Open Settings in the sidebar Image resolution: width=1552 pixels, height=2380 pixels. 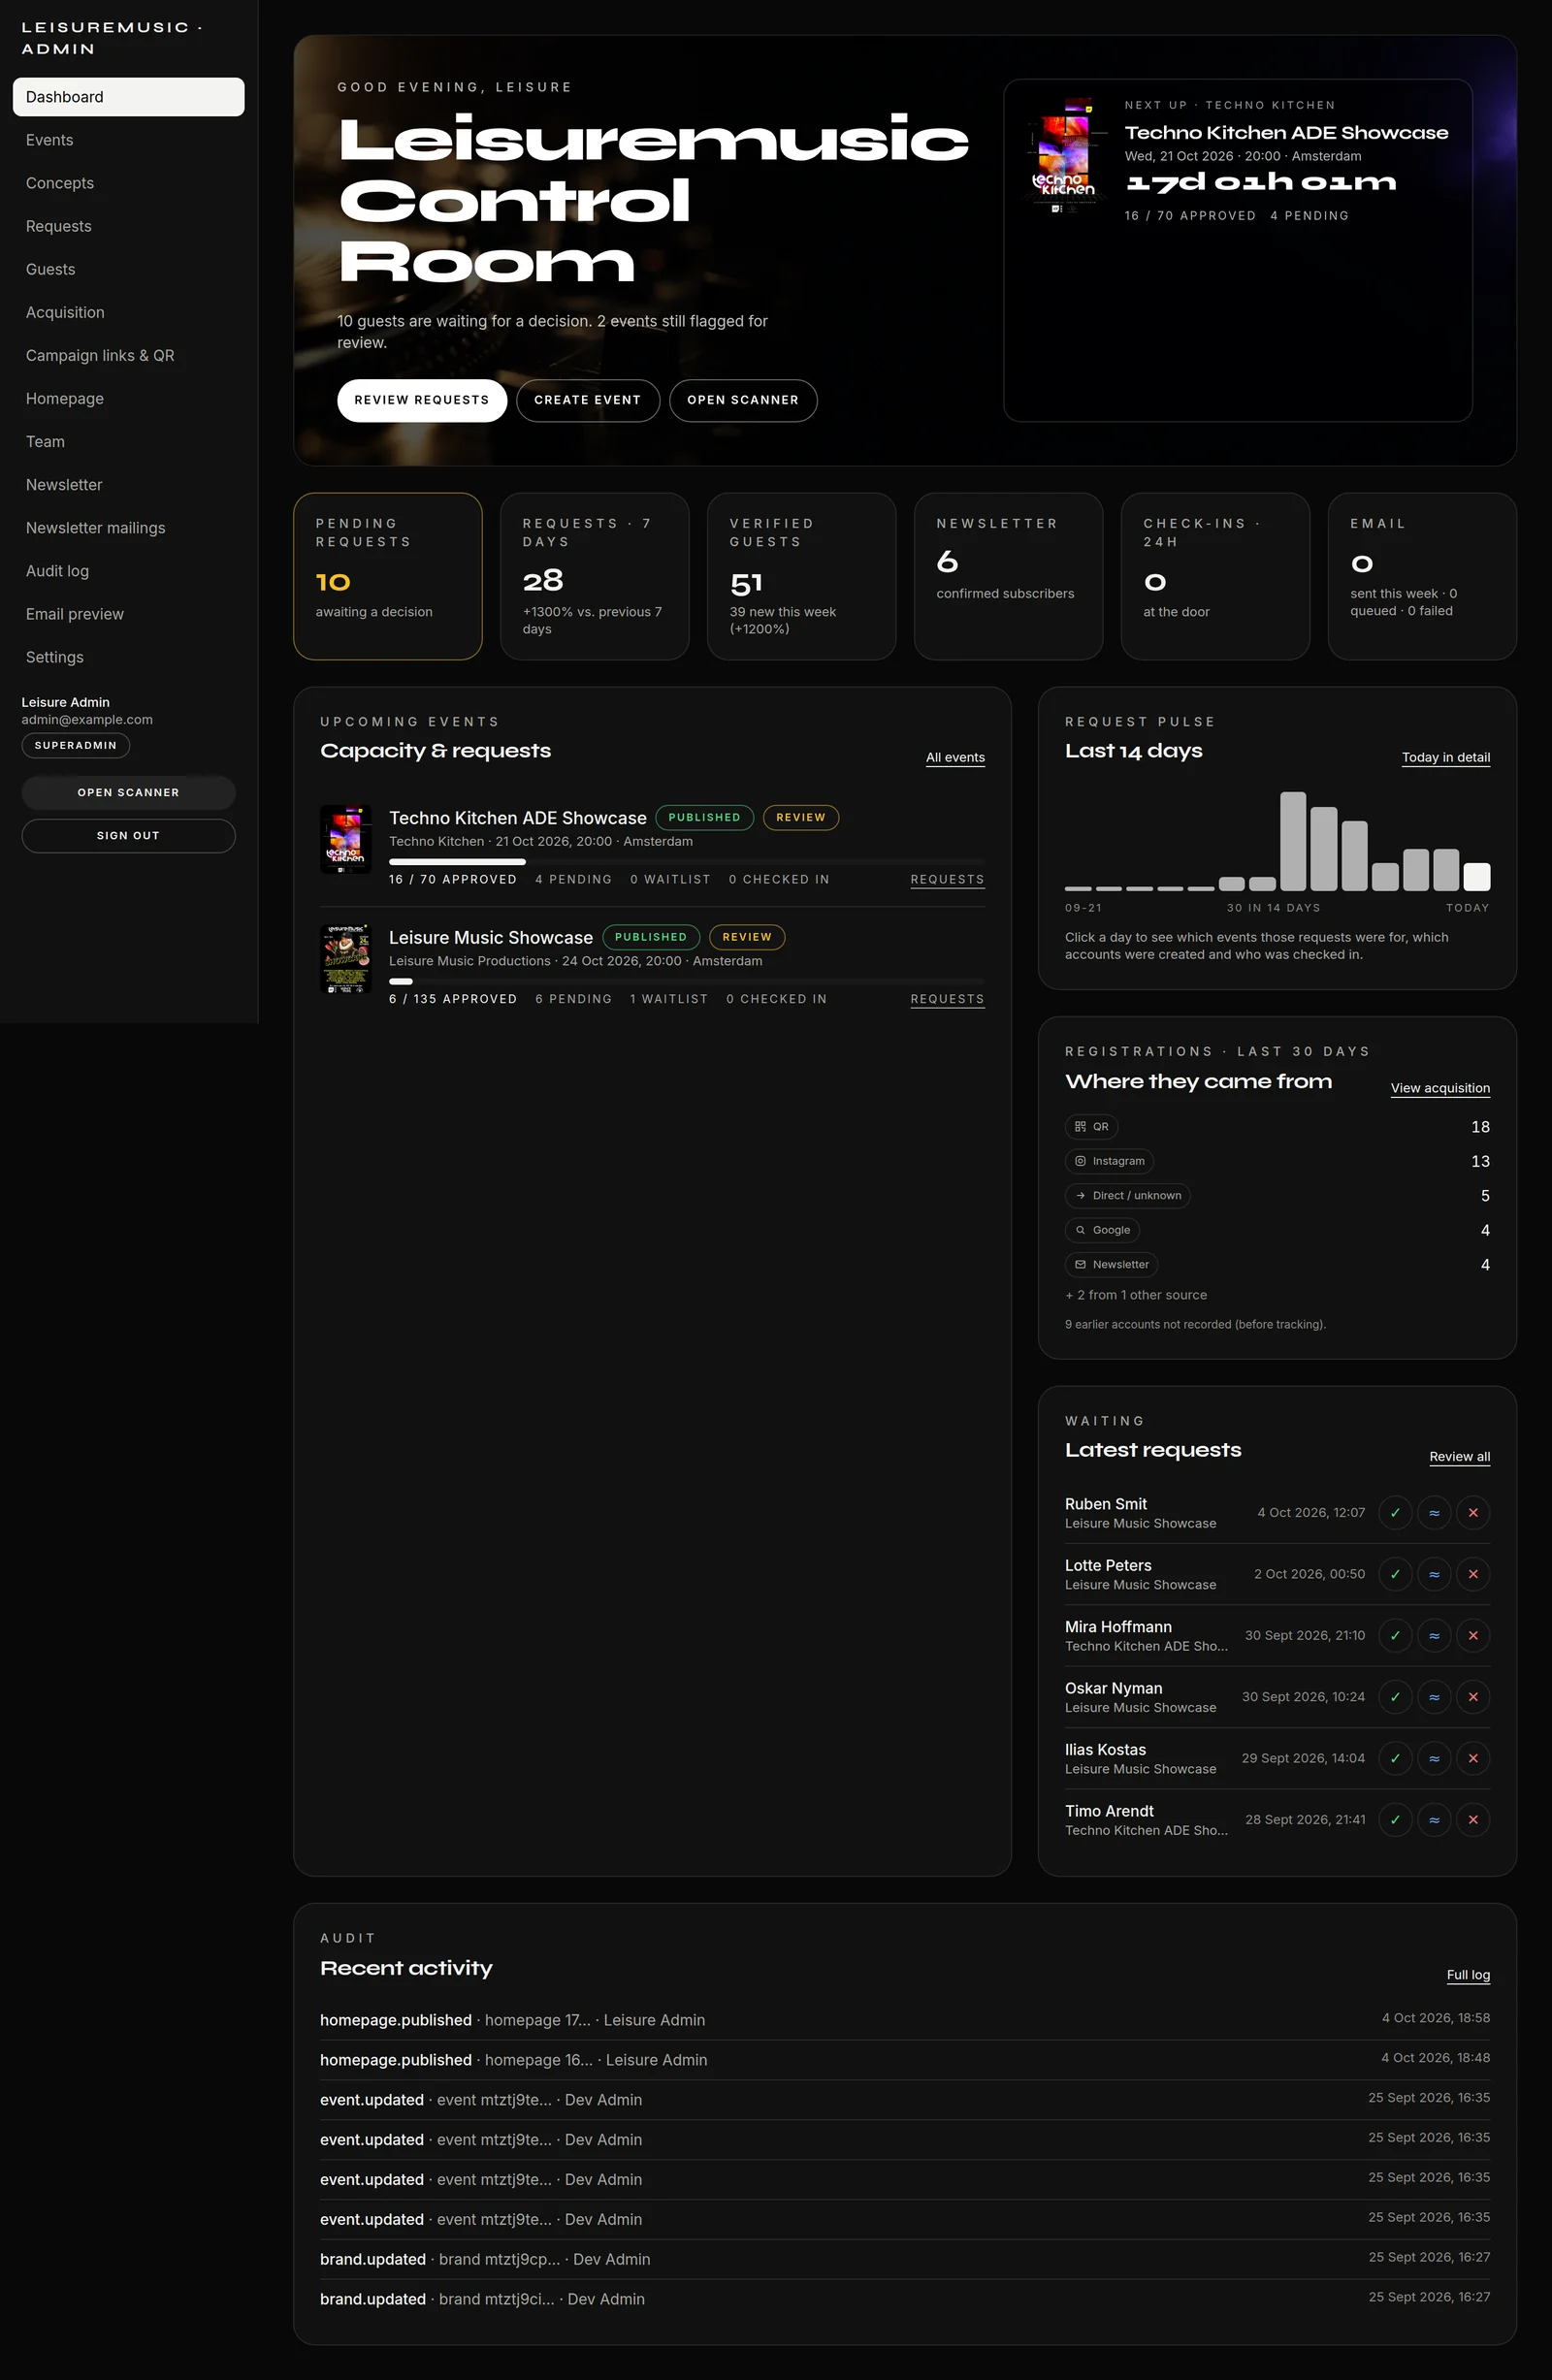(x=128, y=657)
